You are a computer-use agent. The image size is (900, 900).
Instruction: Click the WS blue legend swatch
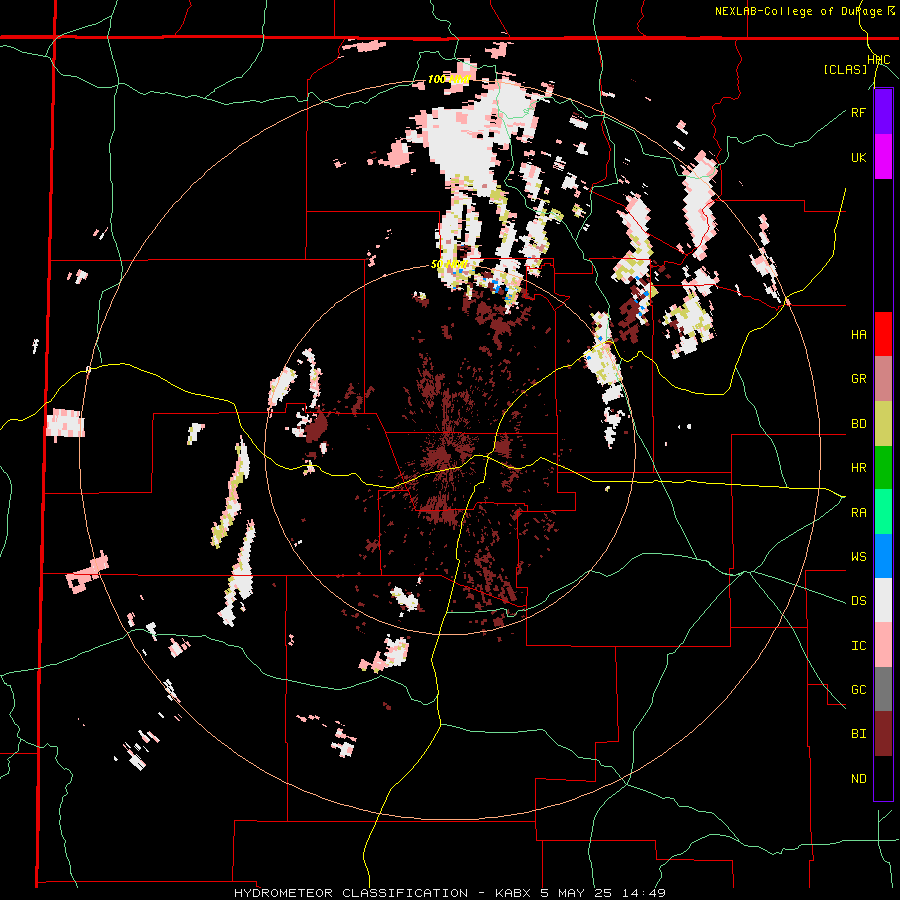(883, 556)
